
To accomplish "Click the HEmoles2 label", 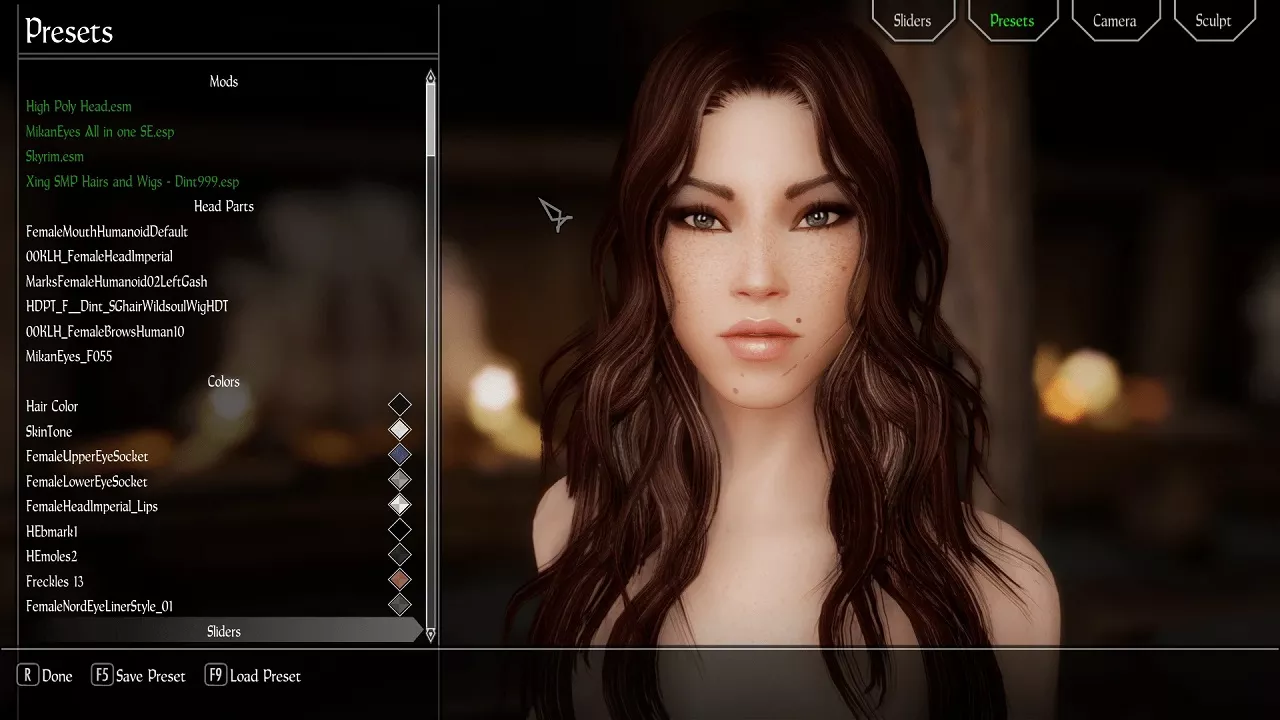I will pyautogui.click(x=52, y=556).
